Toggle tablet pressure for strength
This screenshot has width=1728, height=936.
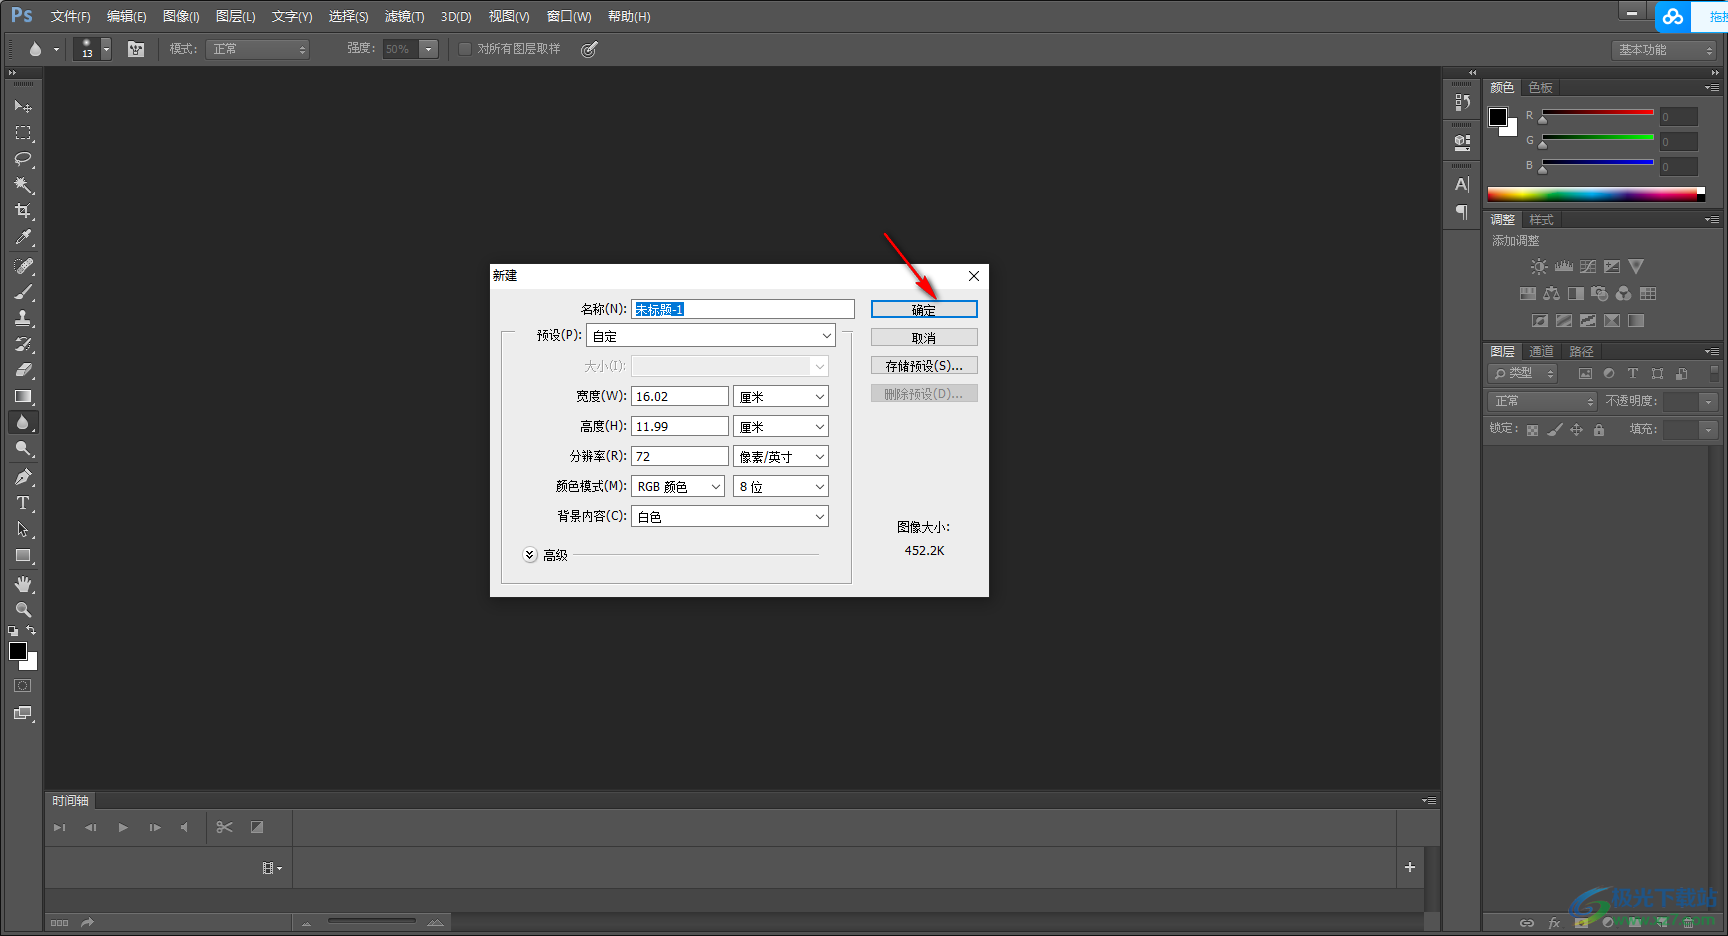pyautogui.click(x=589, y=49)
